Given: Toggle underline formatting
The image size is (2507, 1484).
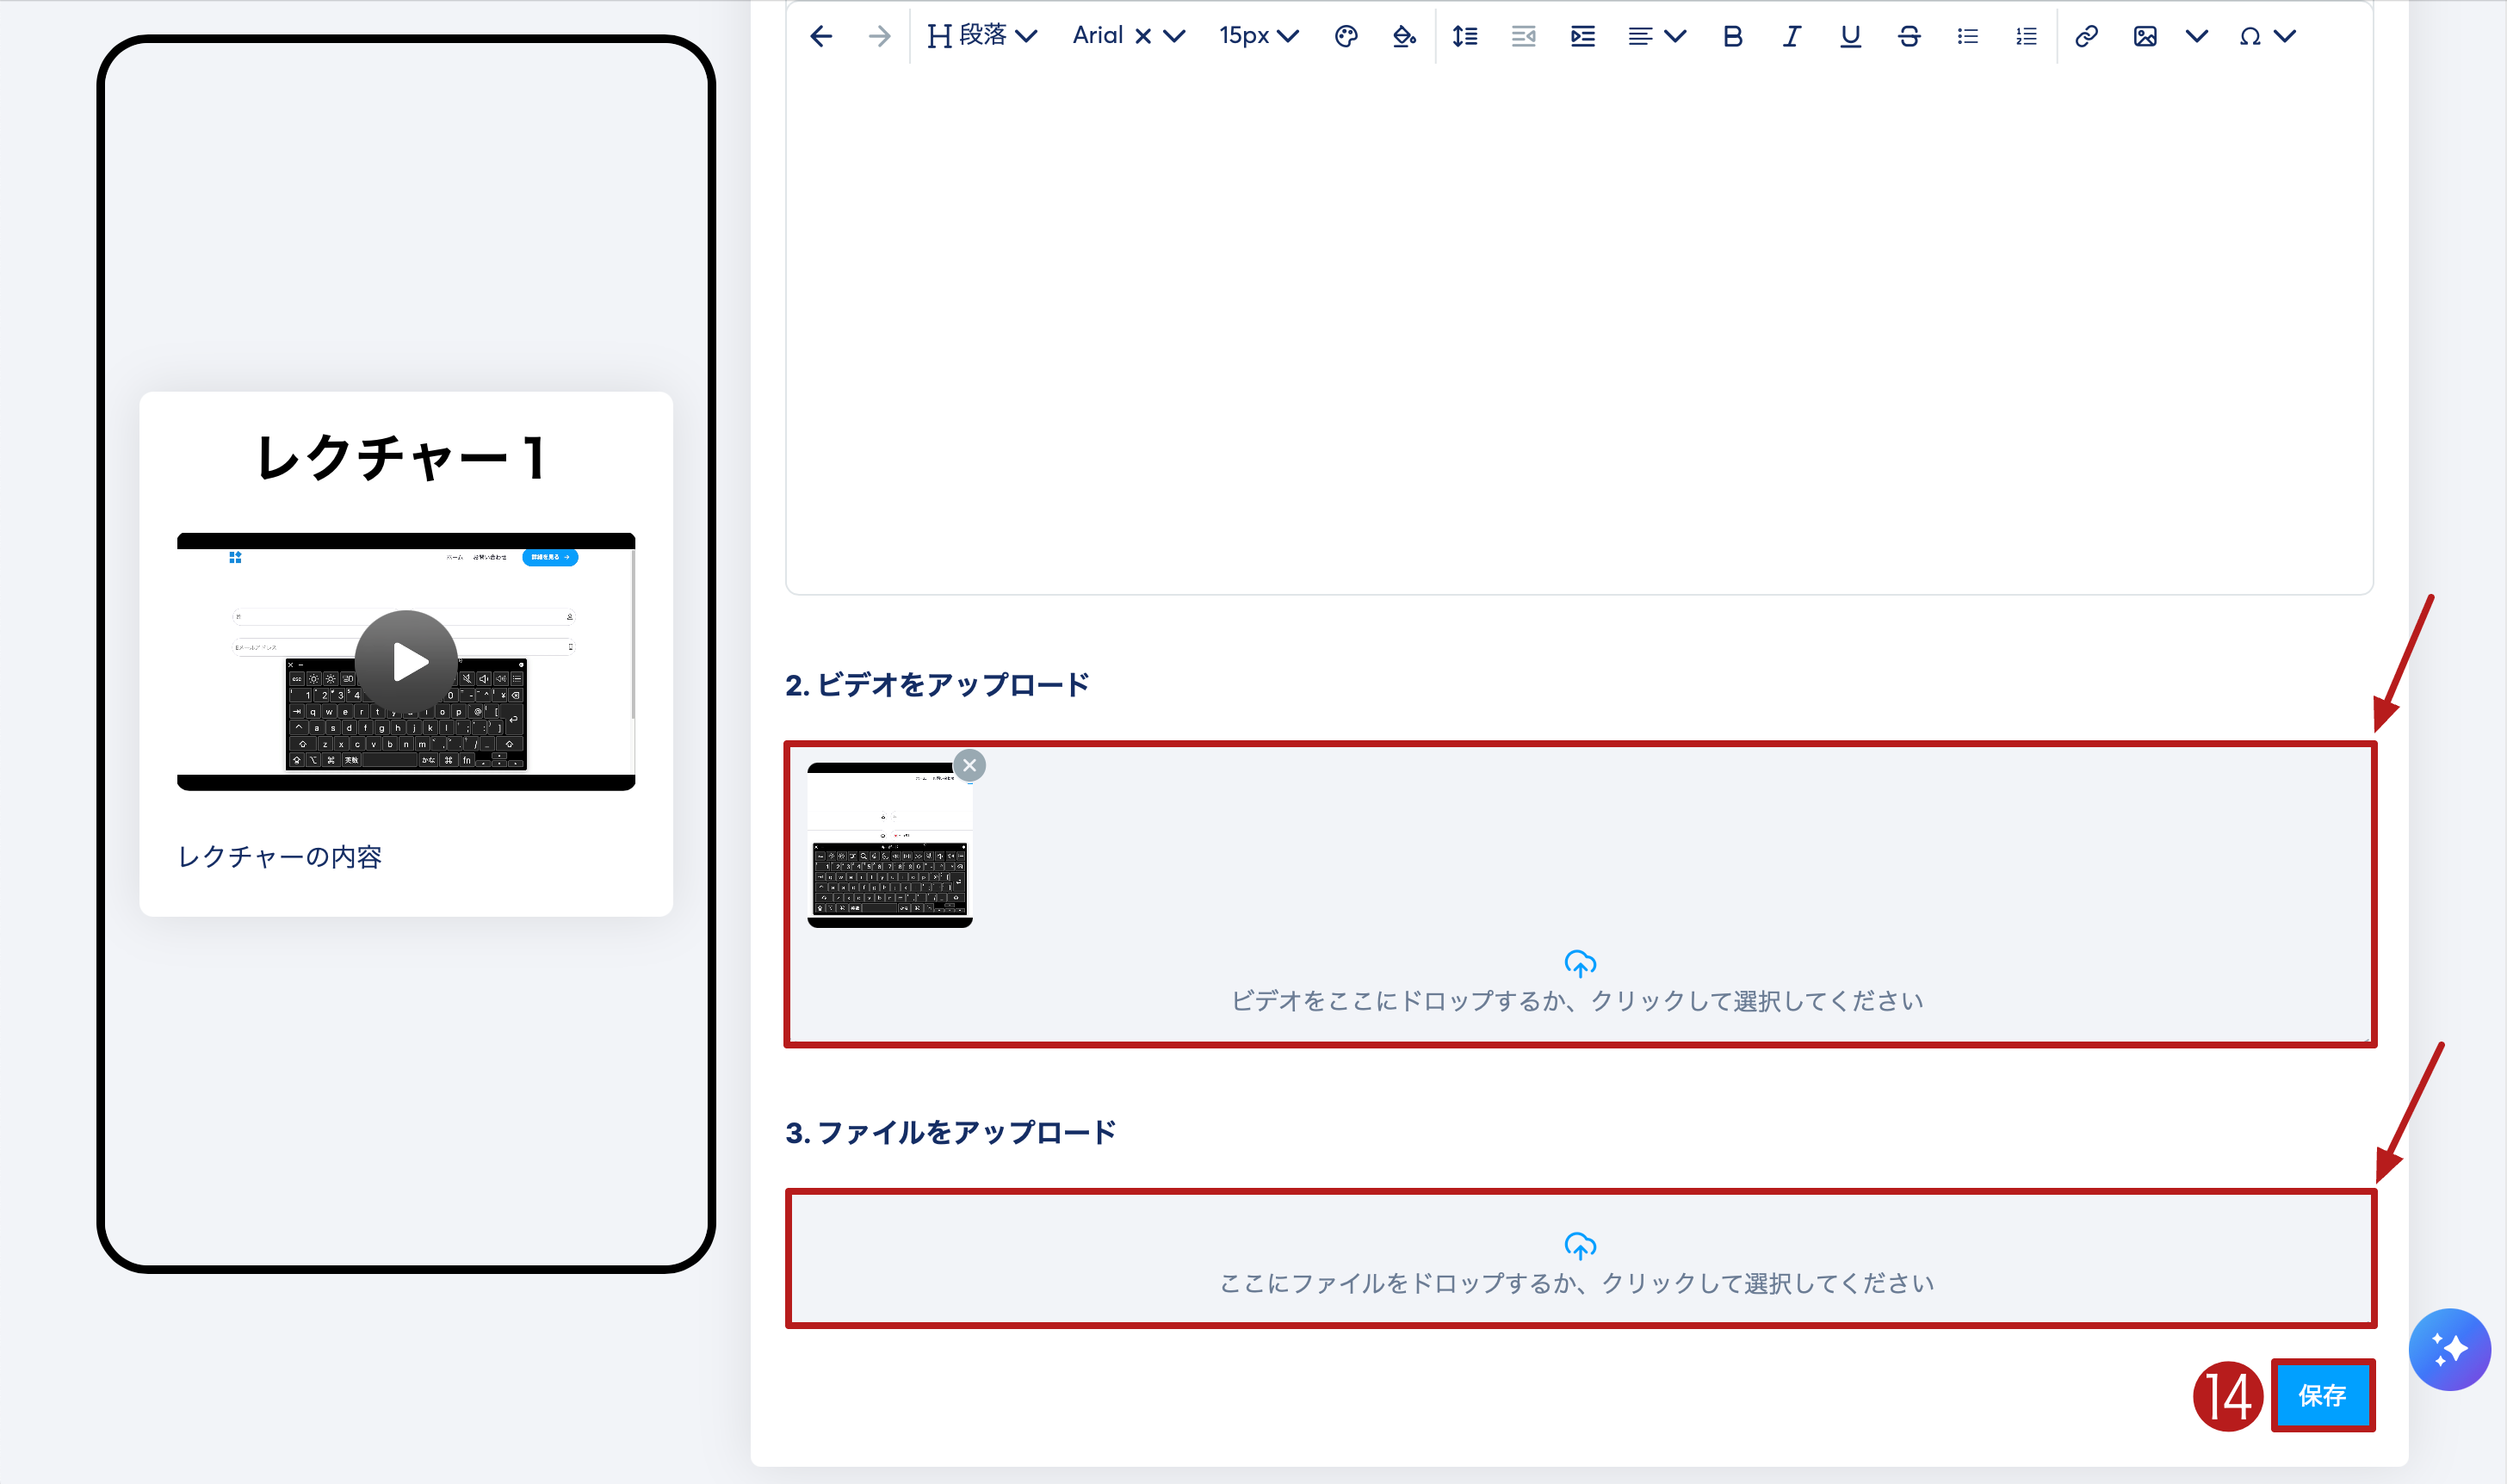Looking at the screenshot, I should 1850,37.
